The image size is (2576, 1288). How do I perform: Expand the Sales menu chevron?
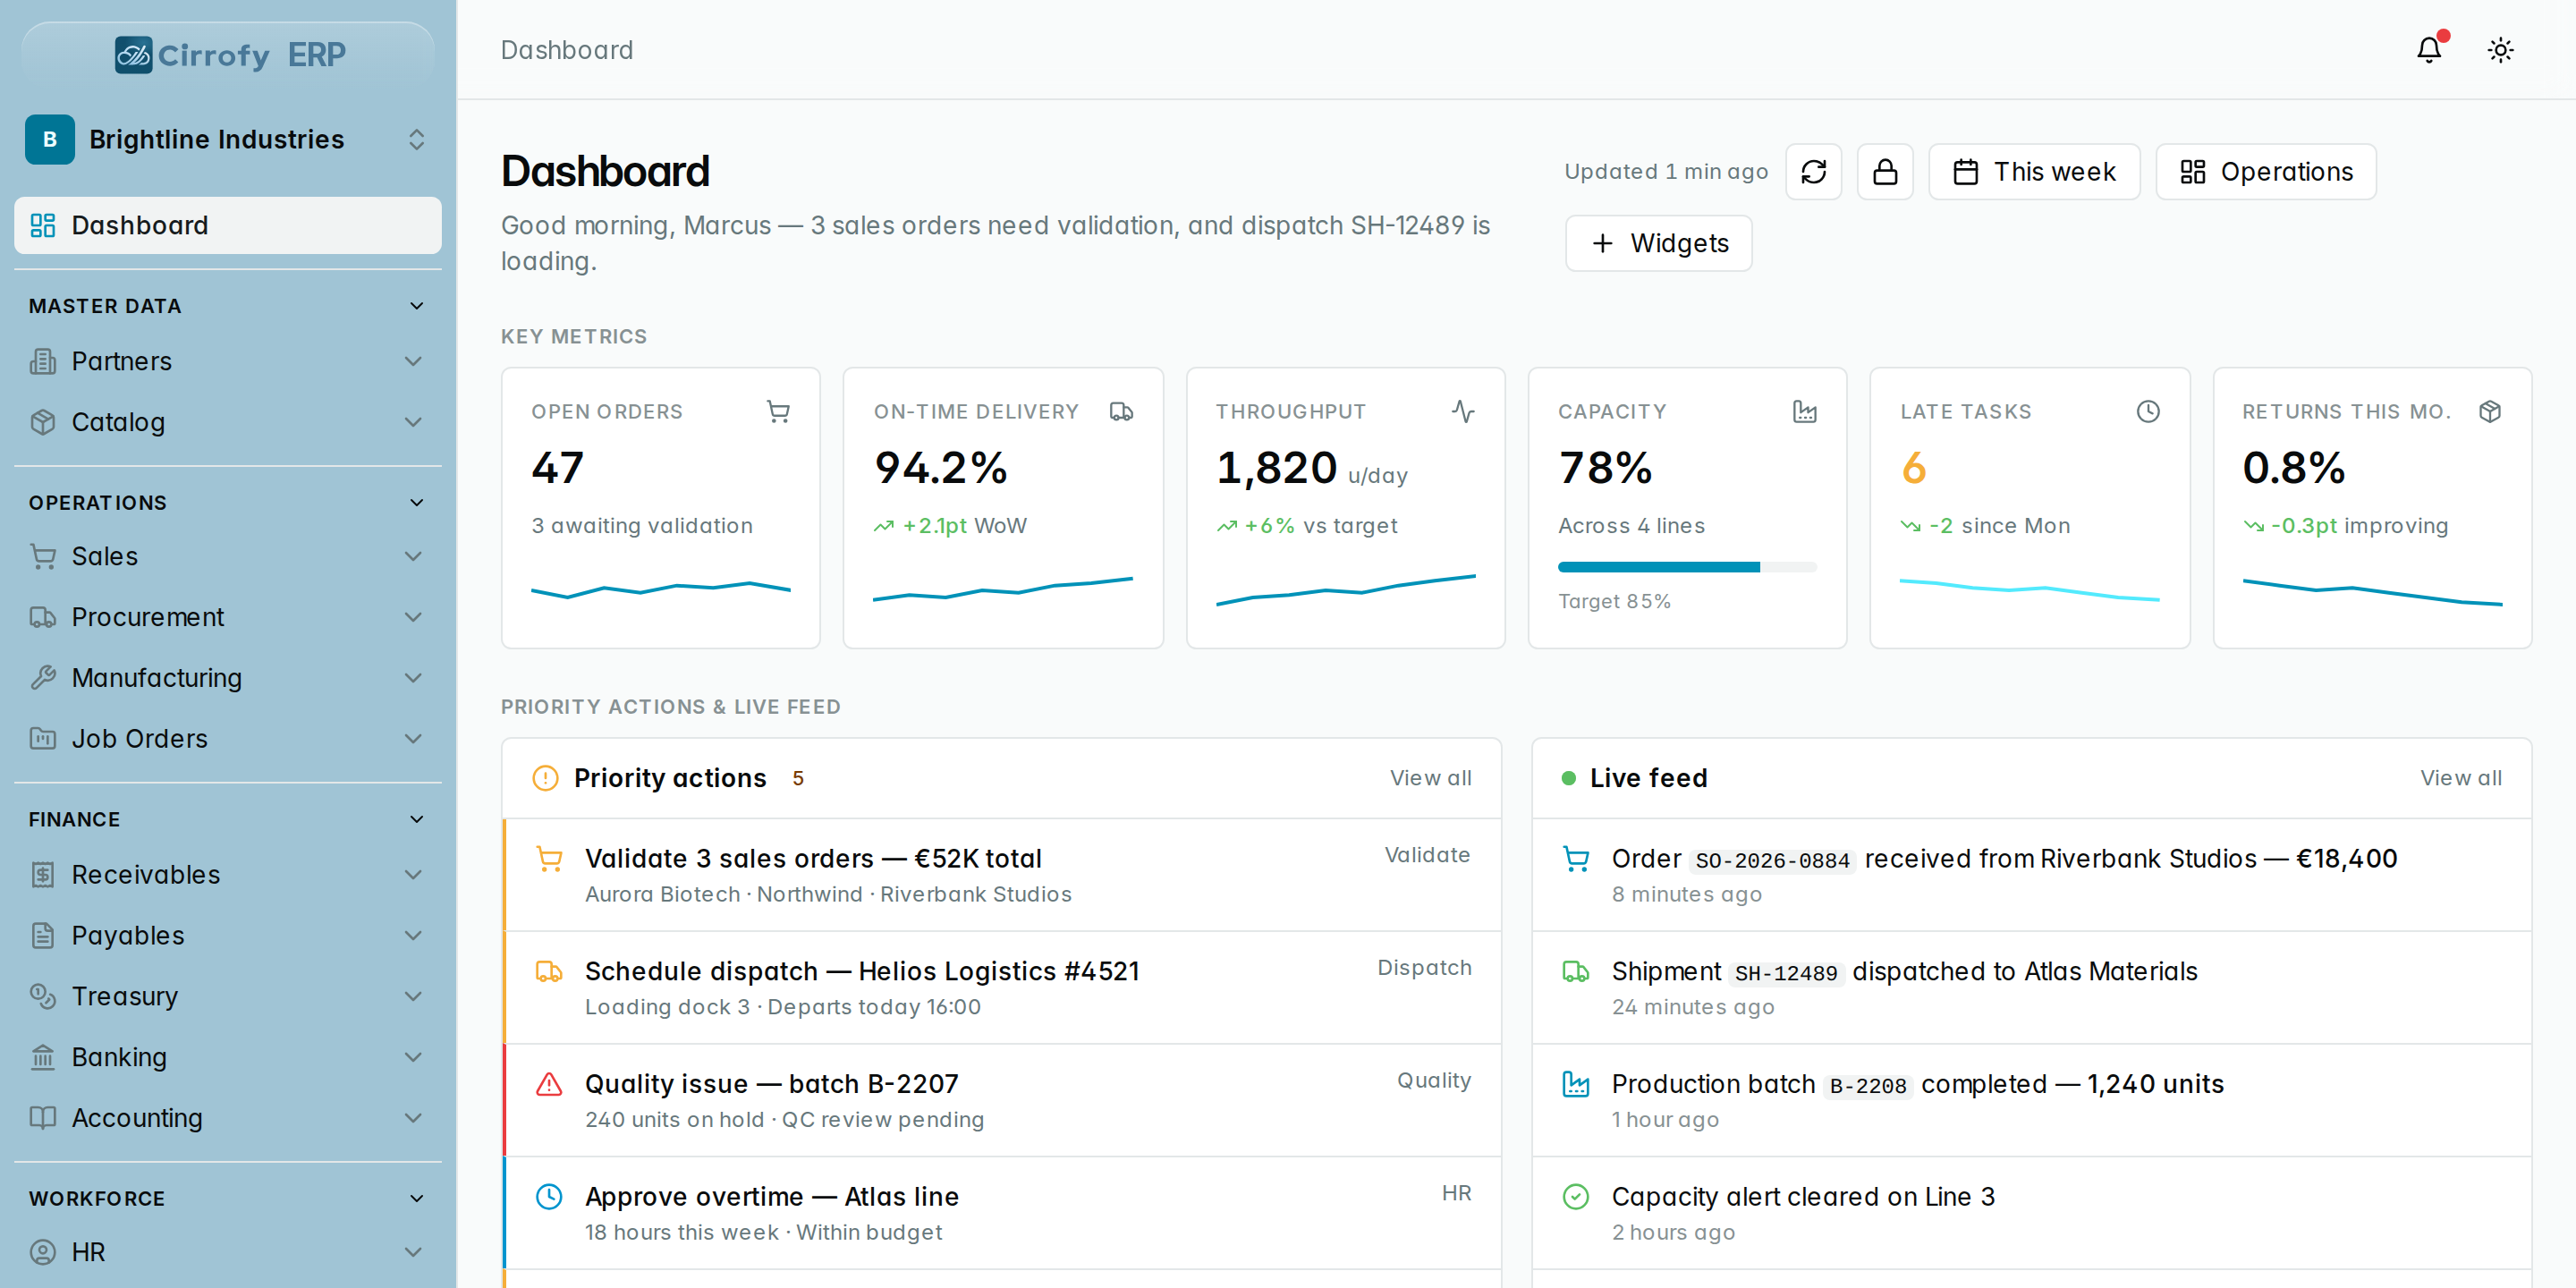click(x=413, y=556)
